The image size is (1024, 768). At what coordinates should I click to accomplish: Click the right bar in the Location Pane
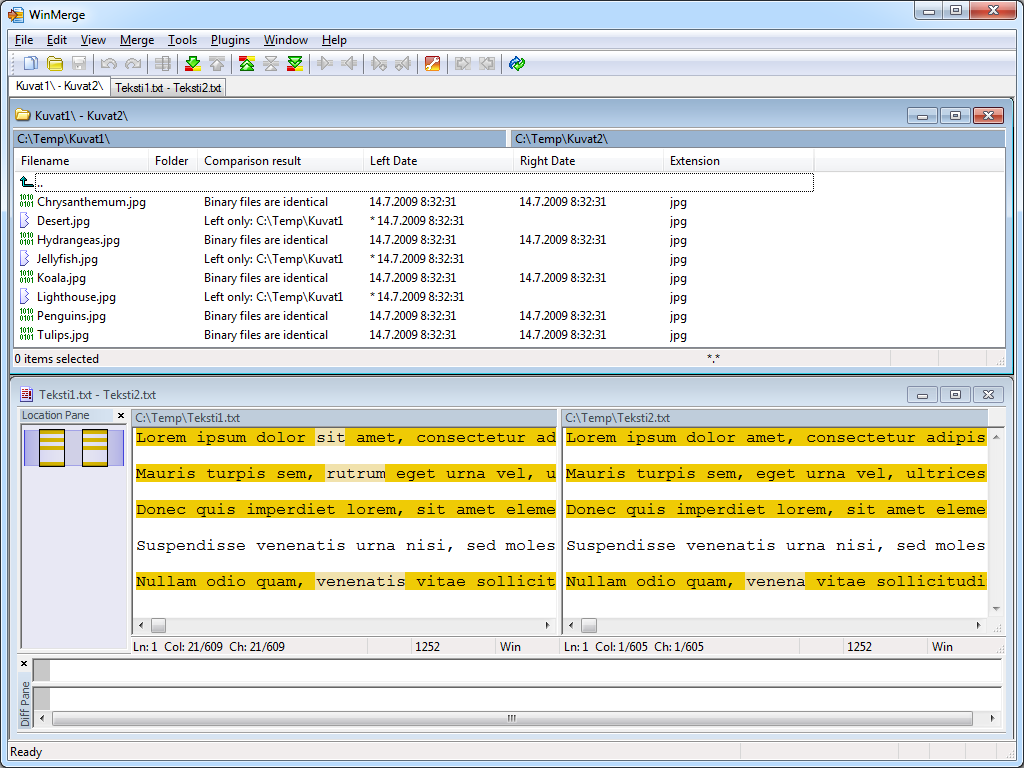(x=95, y=447)
